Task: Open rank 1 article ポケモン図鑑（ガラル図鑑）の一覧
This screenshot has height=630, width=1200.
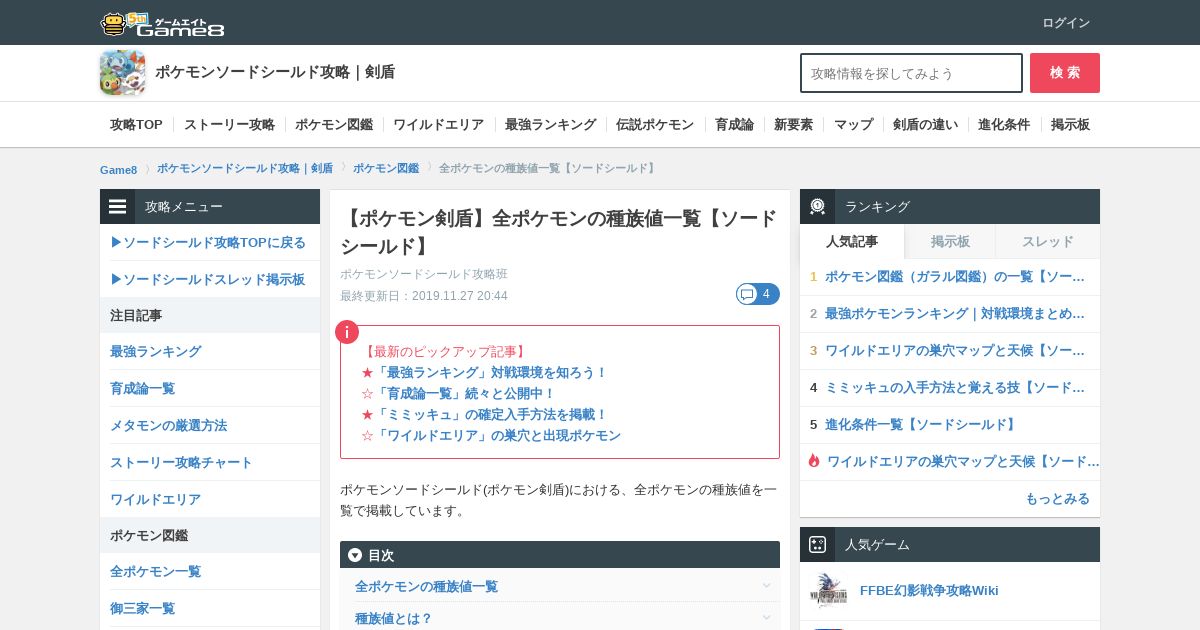Action: coord(955,276)
